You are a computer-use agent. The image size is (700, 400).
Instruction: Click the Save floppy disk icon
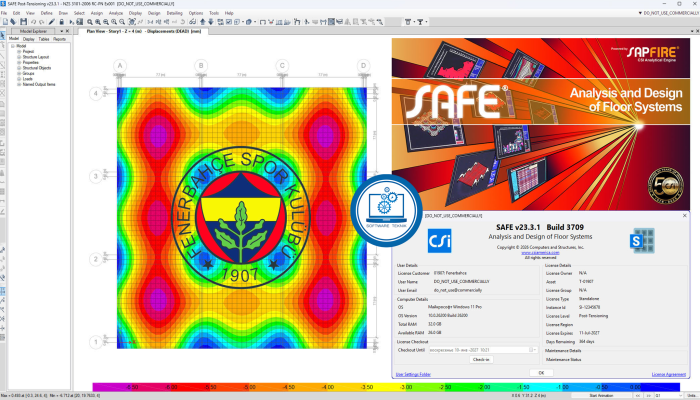(x=24, y=22)
